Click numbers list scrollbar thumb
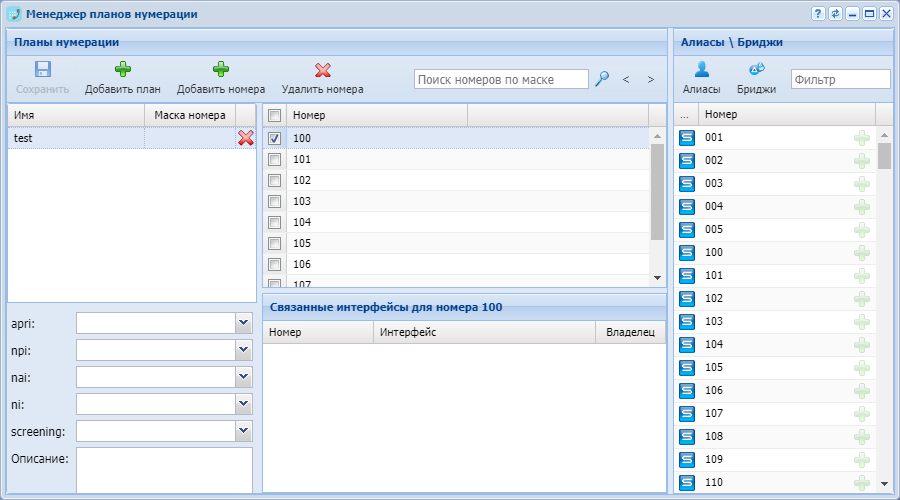The width and height of the screenshot is (900, 500). (x=658, y=192)
